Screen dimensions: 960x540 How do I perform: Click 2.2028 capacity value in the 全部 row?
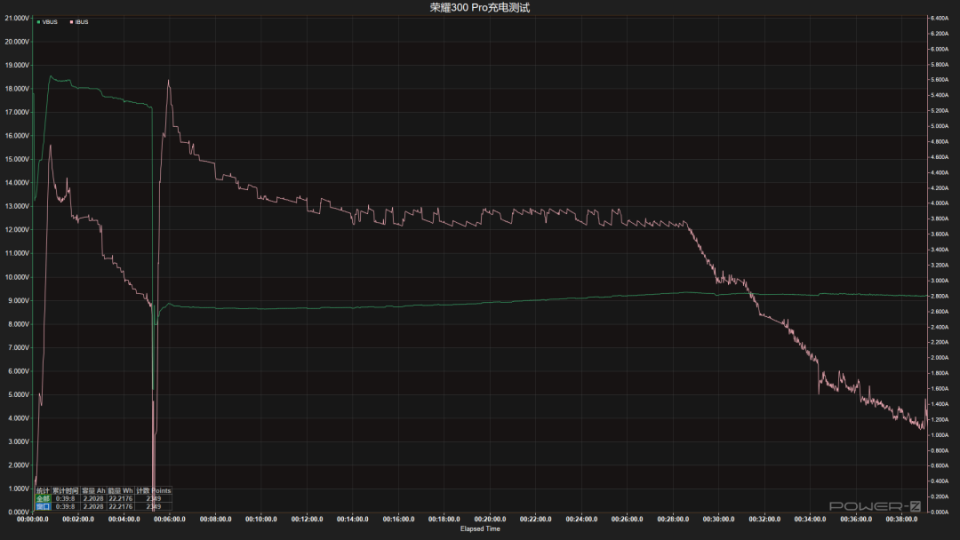pos(93,498)
